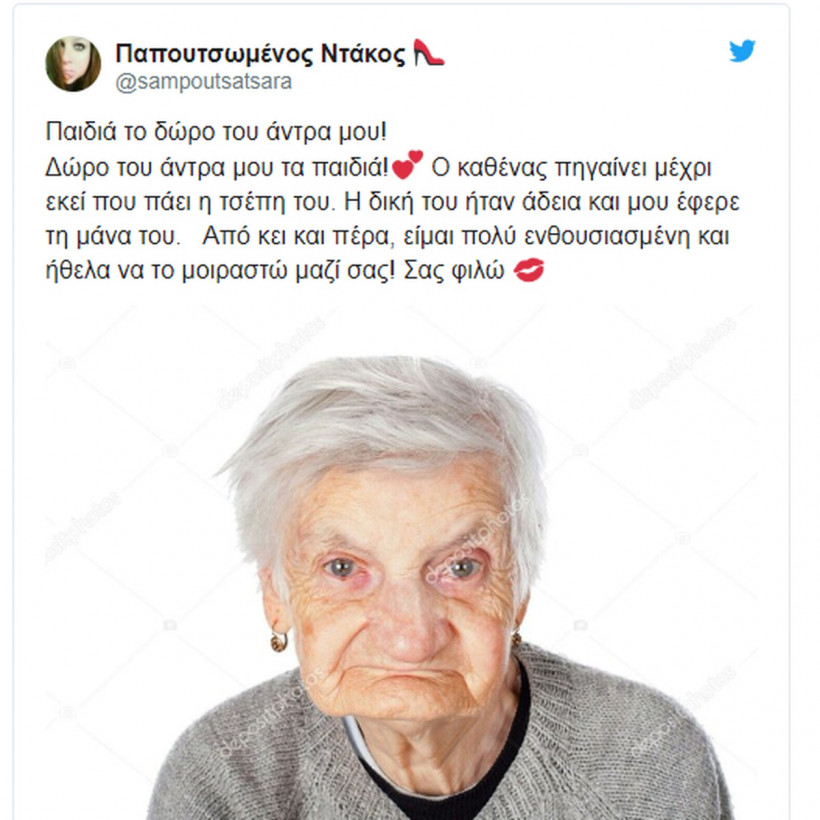Click the small camera watermark icon left of the face
820x820 pixels.
tap(169, 625)
